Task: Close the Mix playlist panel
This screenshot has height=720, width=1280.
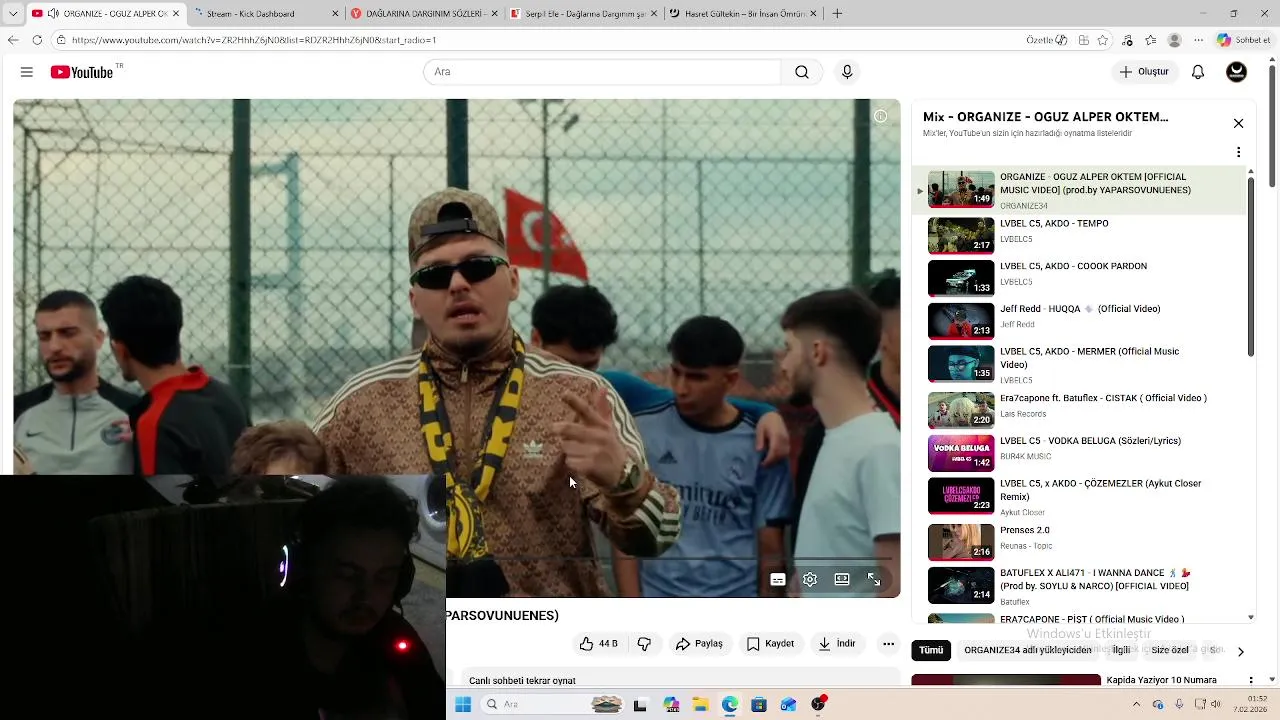Action: (x=1238, y=123)
